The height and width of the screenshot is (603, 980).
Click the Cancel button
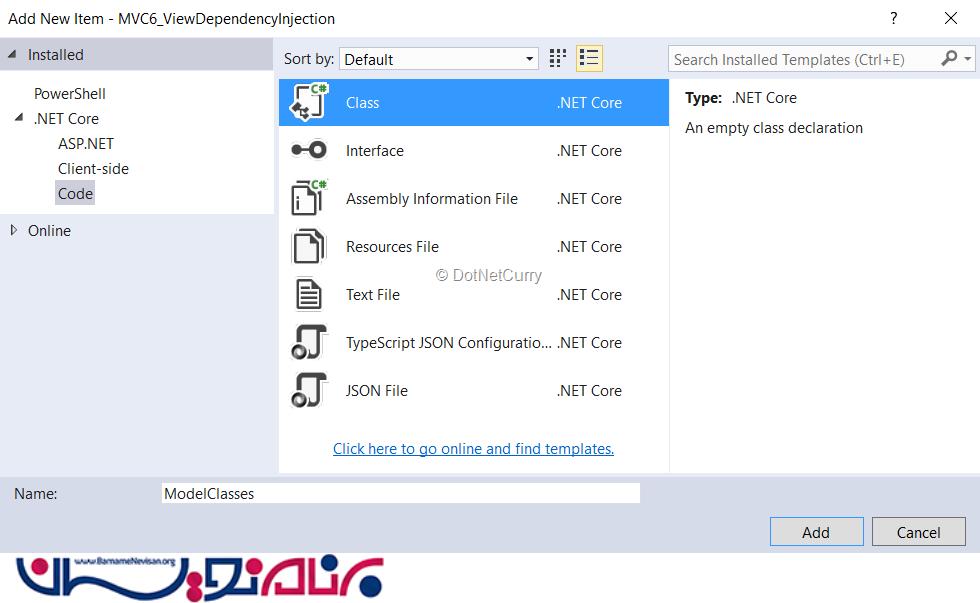[918, 532]
